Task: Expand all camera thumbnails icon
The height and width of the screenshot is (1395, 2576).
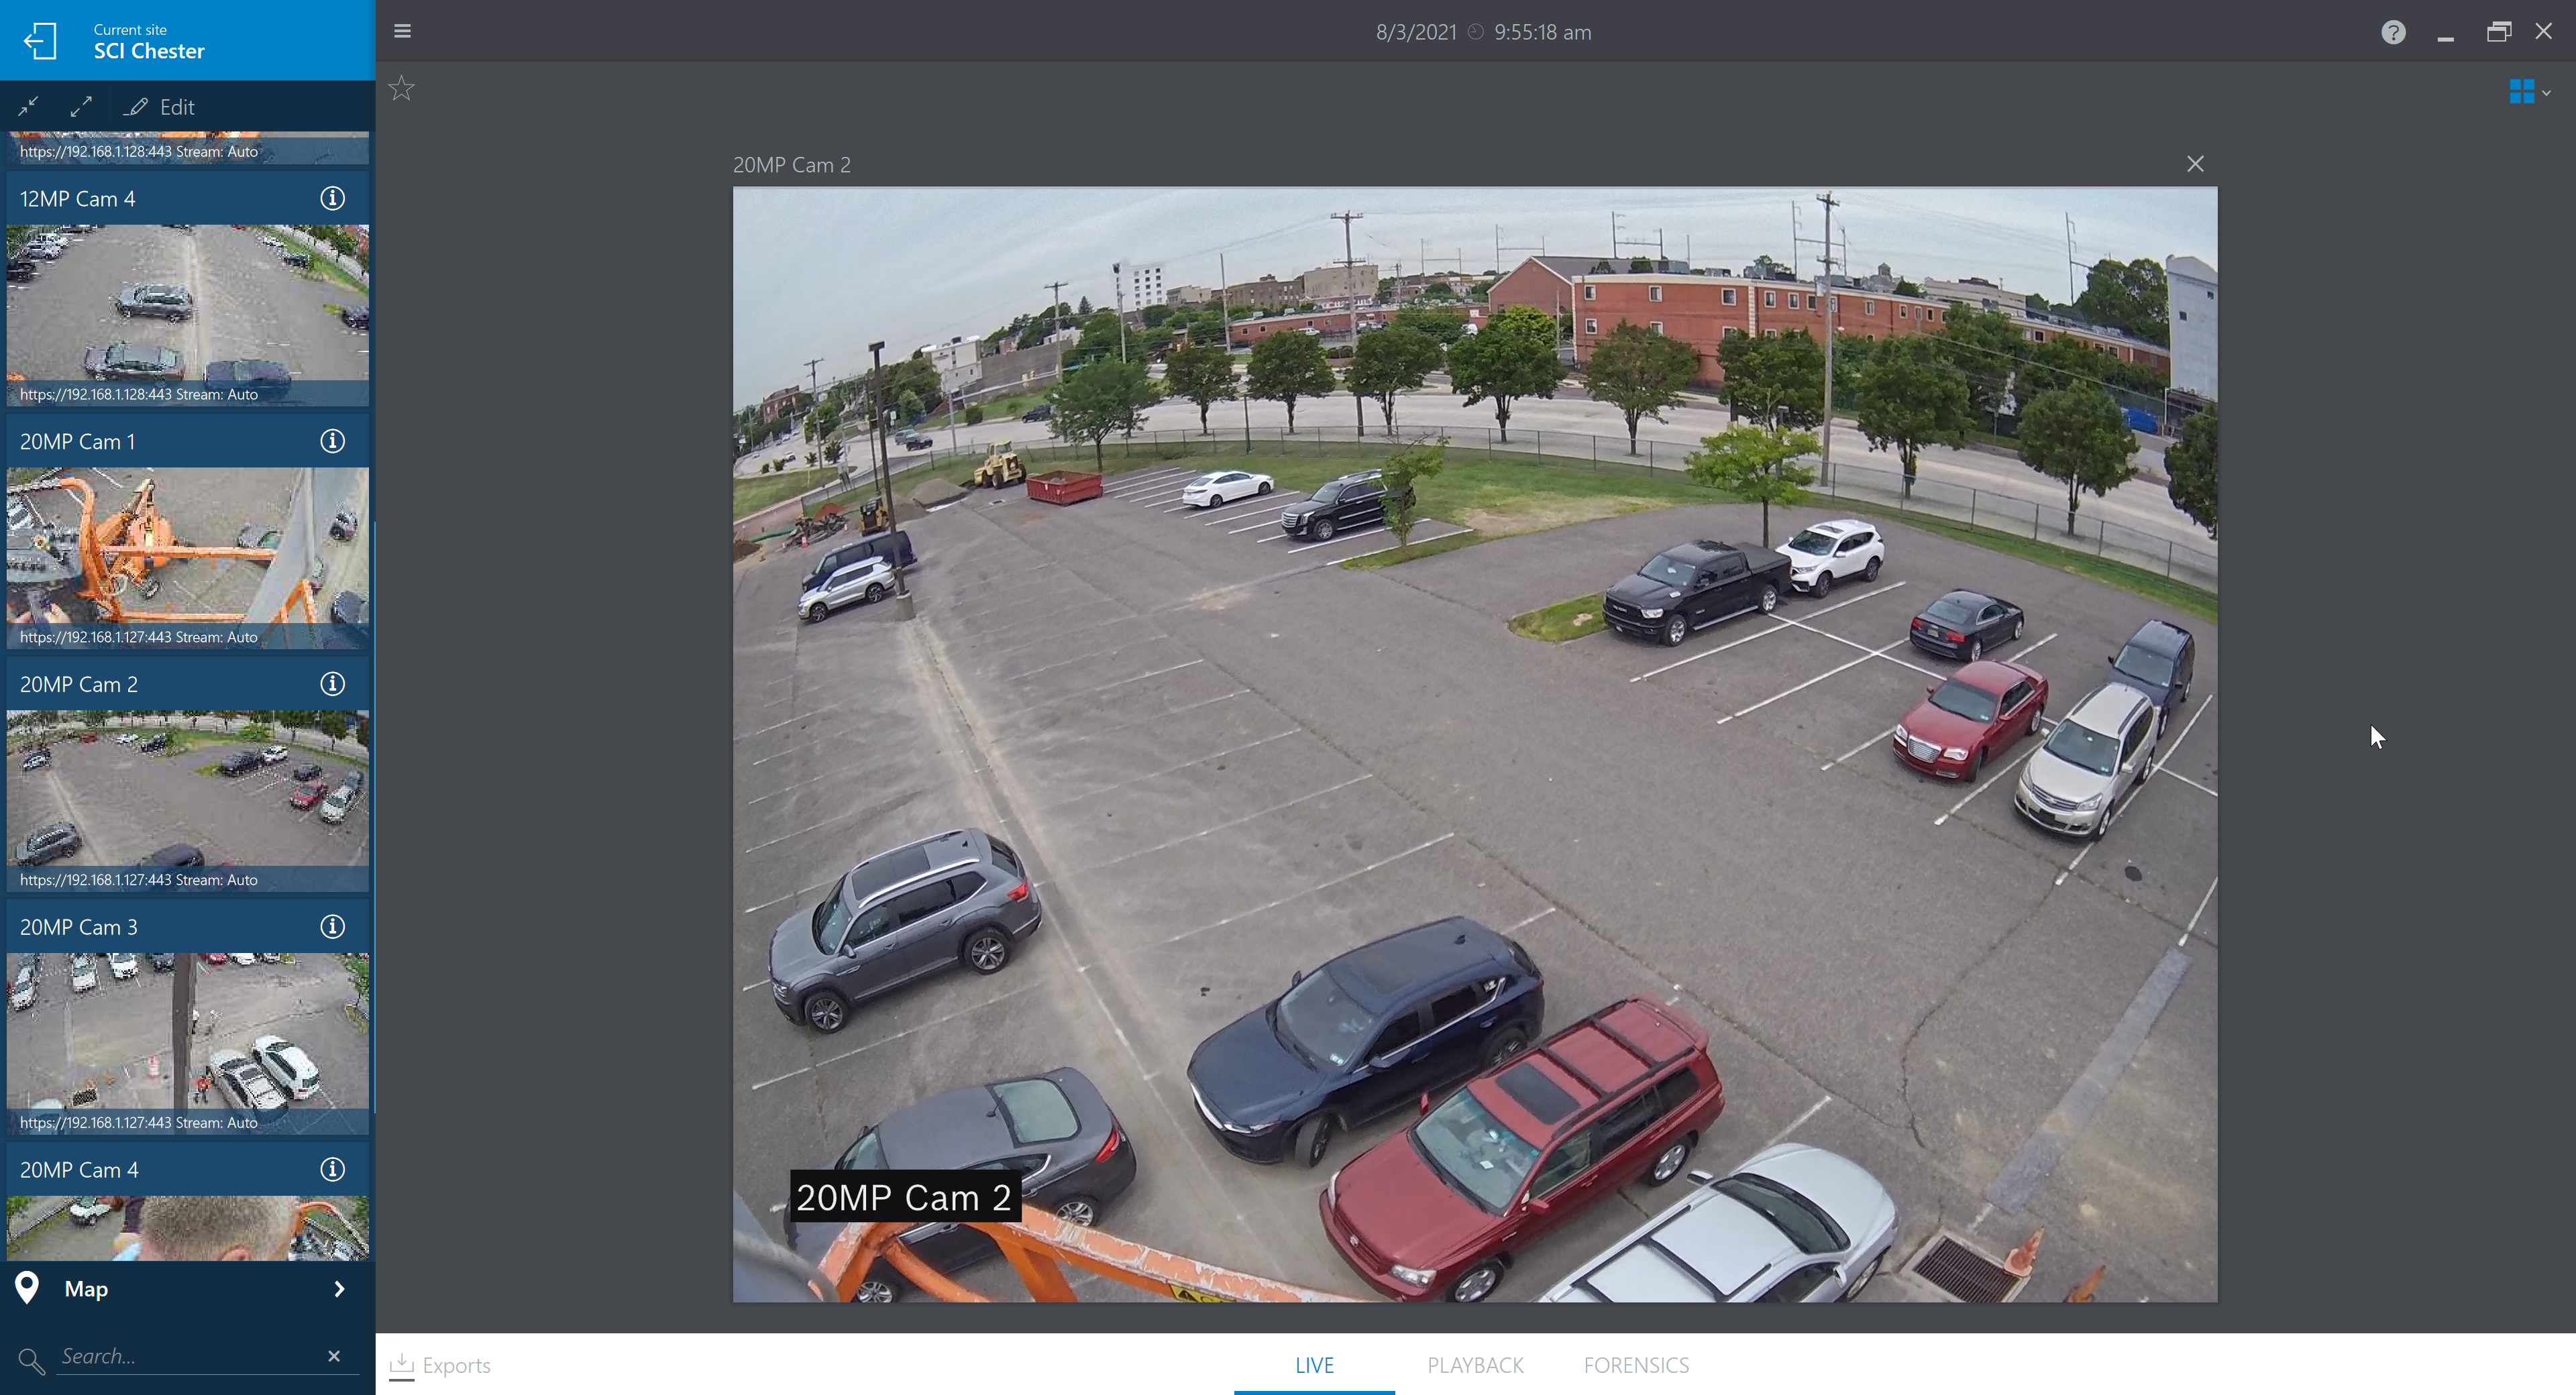Action: (81, 106)
